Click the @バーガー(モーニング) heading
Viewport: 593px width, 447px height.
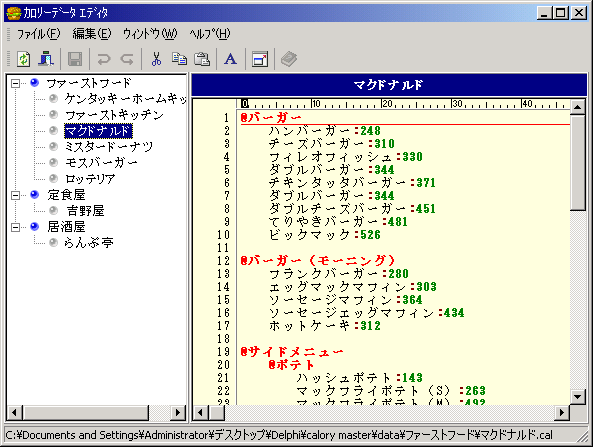click(x=318, y=261)
